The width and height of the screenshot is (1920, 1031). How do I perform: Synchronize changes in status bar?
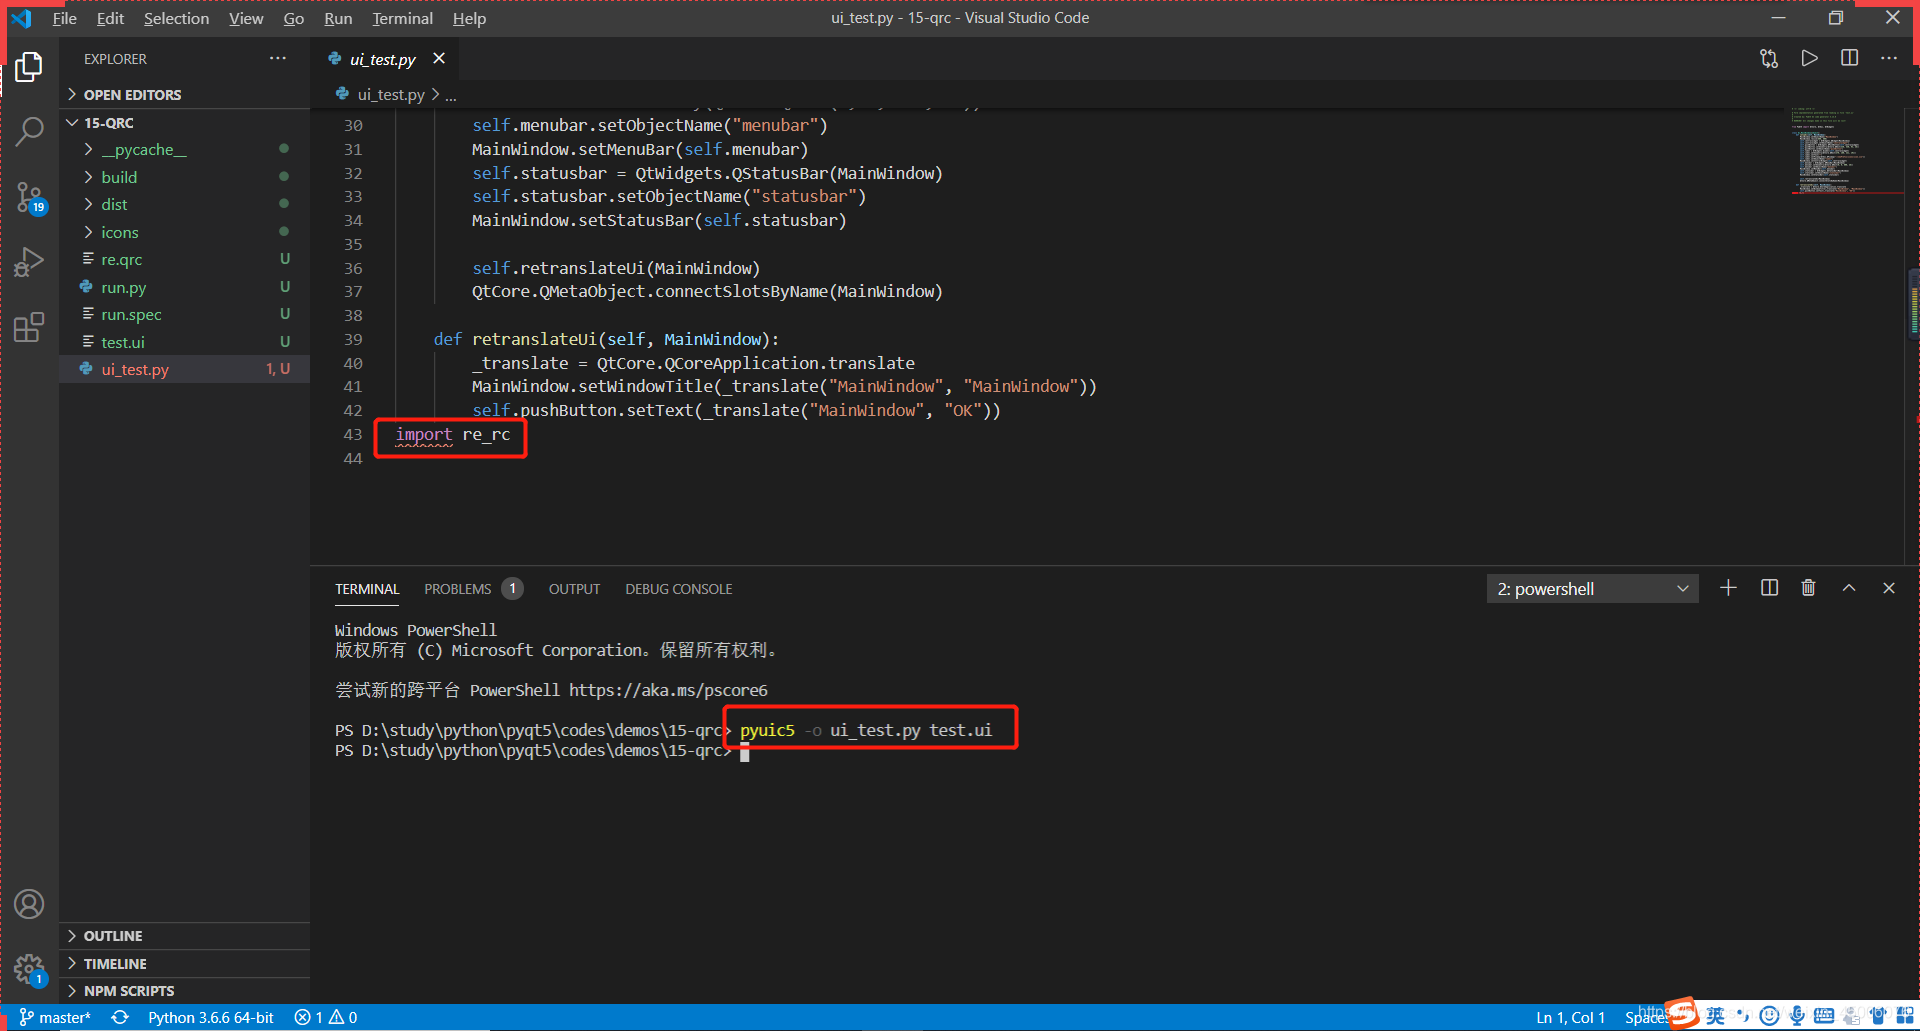pyautogui.click(x=120, y=1017)
